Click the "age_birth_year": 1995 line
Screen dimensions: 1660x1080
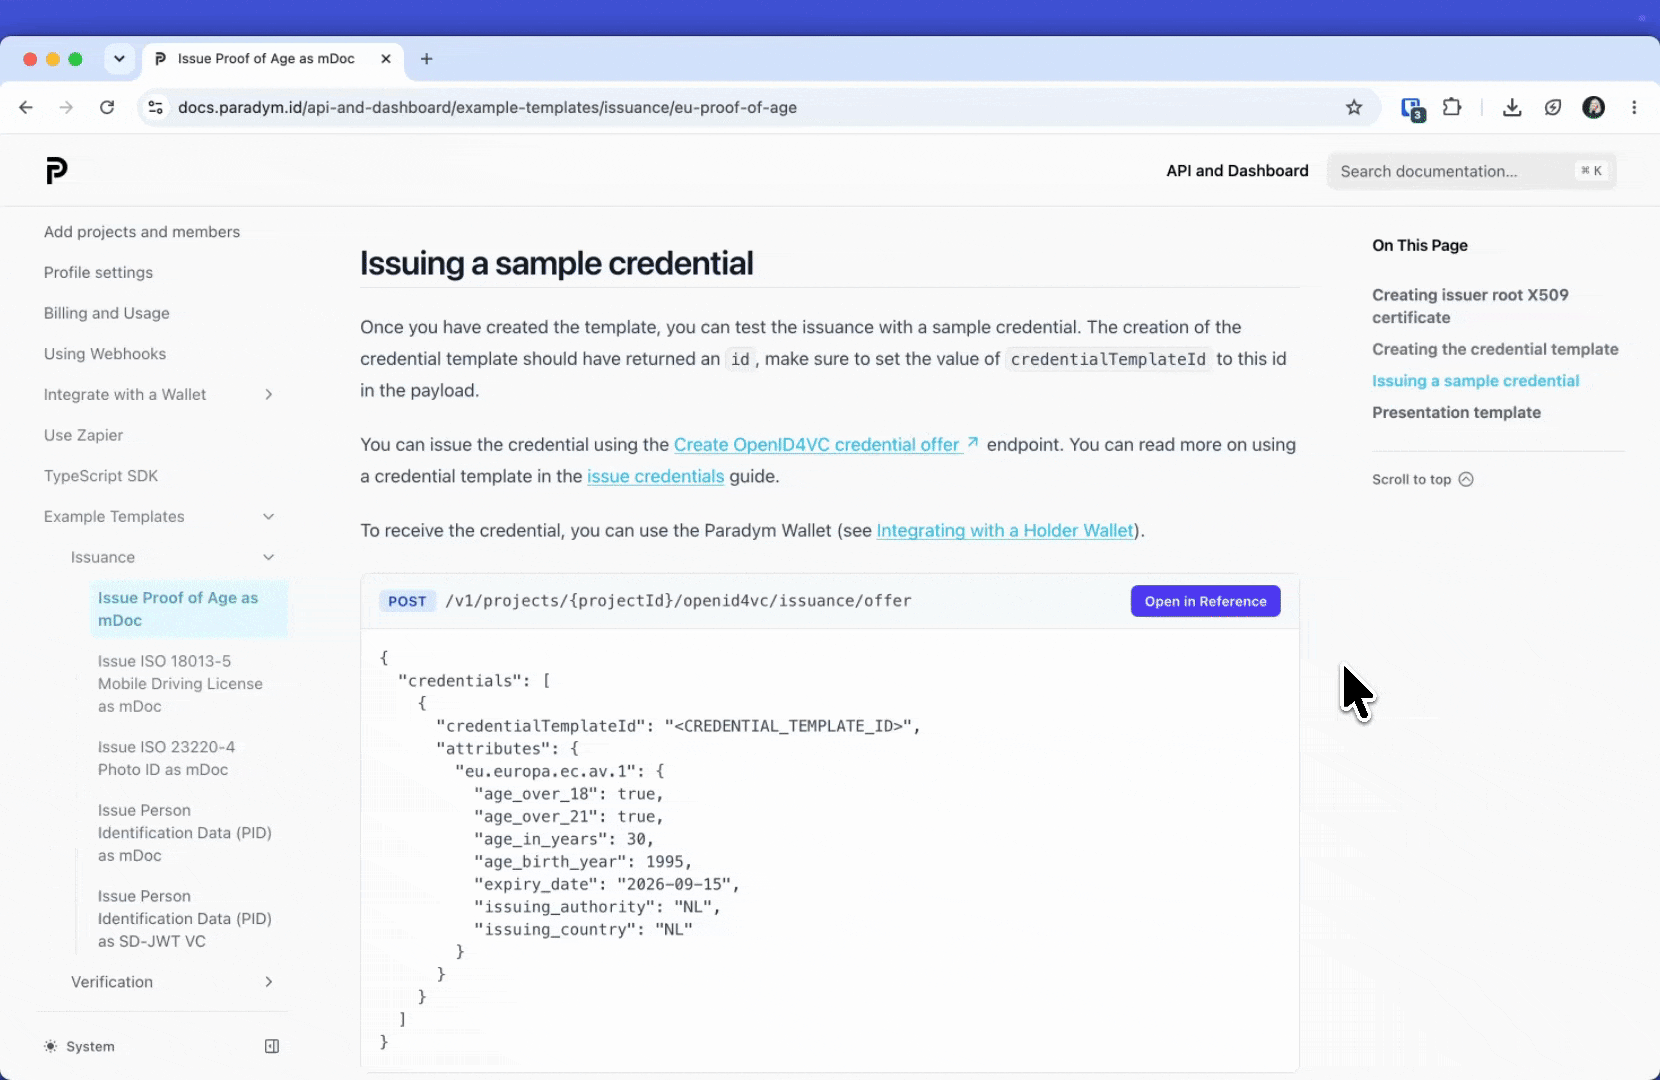click(x=583, y=862)
